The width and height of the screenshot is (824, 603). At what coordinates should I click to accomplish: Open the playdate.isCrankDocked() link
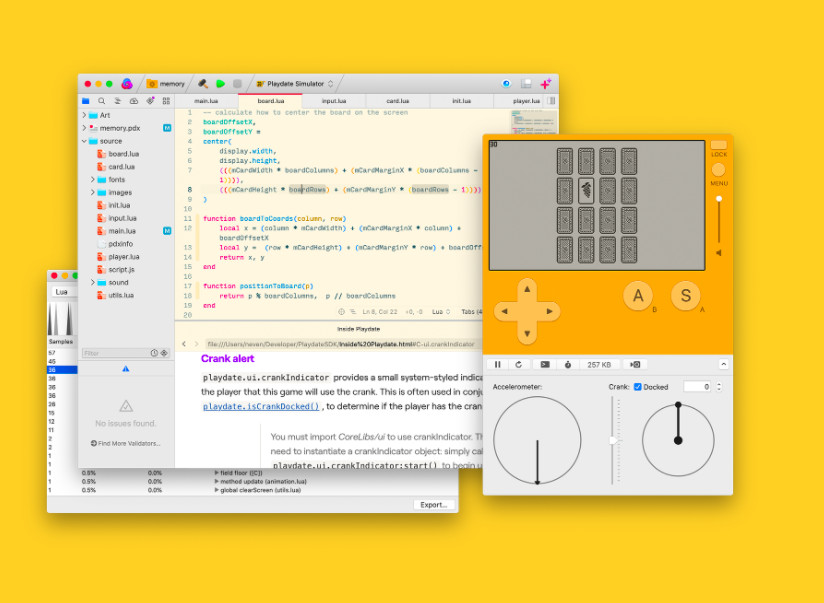click(x=261, y=406)
